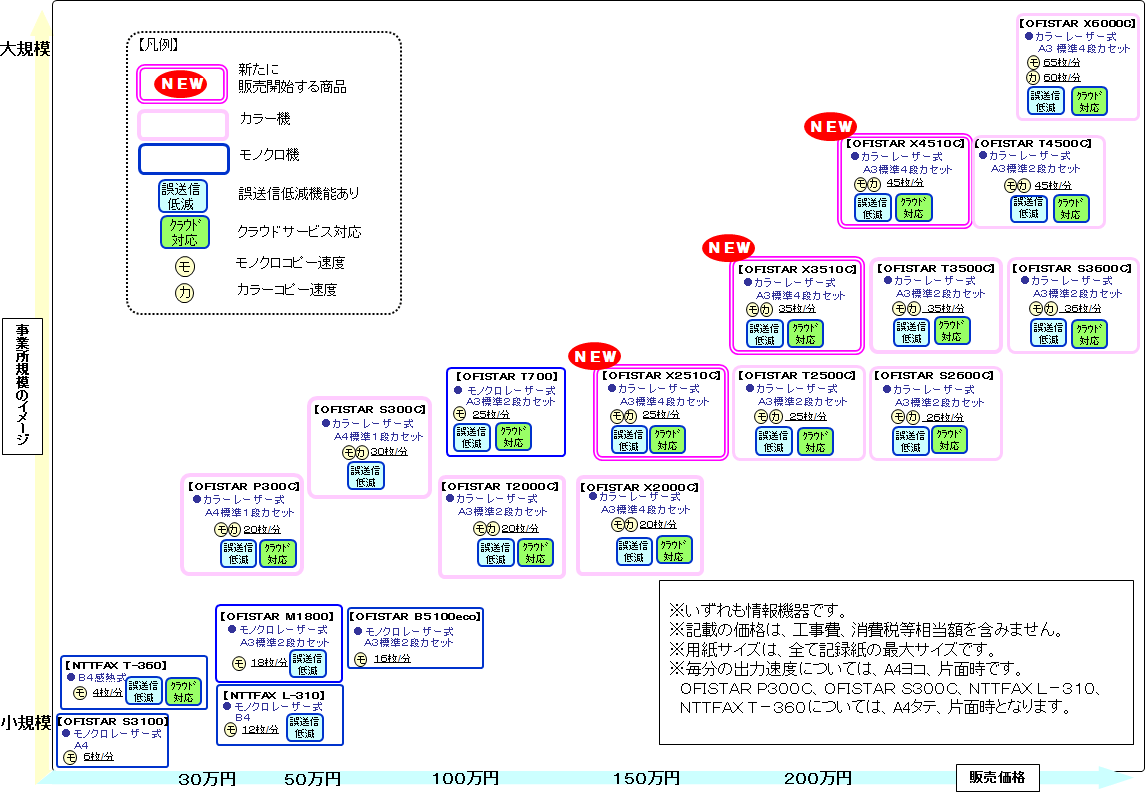Click the 200万円 price axis label
This screenshot has height=792, width=1145.
pyautogui.click(x=818, y=779)
